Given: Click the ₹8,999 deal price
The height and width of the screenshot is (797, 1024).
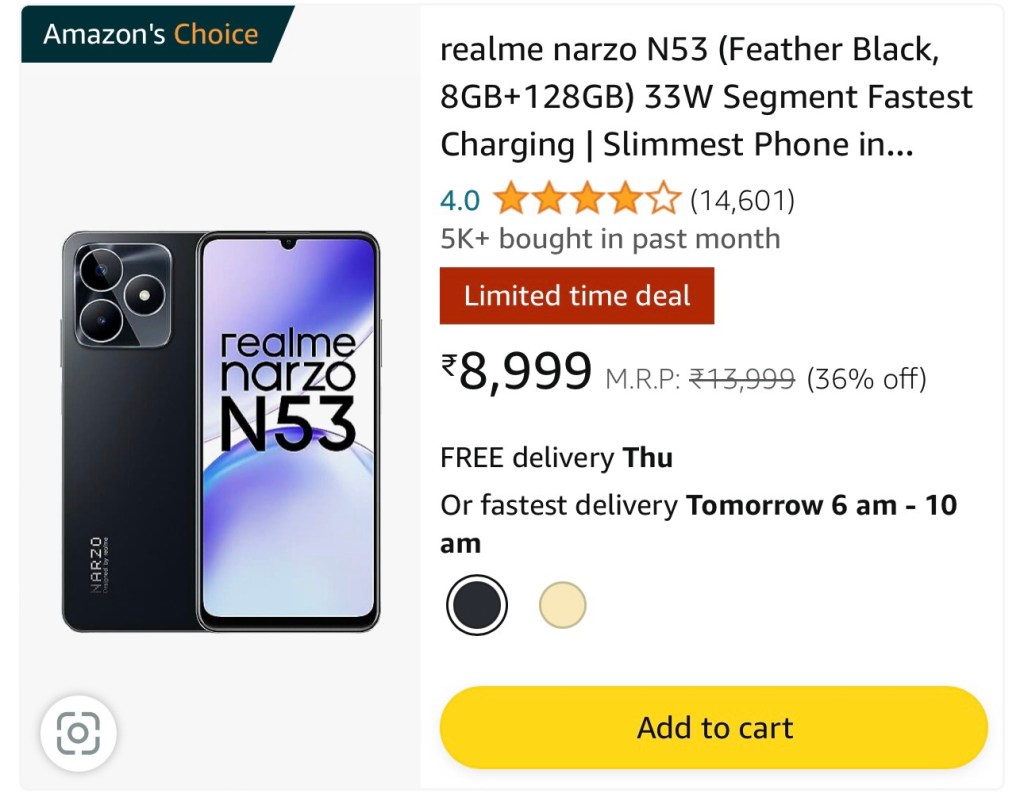Looking at the screenshot, I should tap(517, 373).
